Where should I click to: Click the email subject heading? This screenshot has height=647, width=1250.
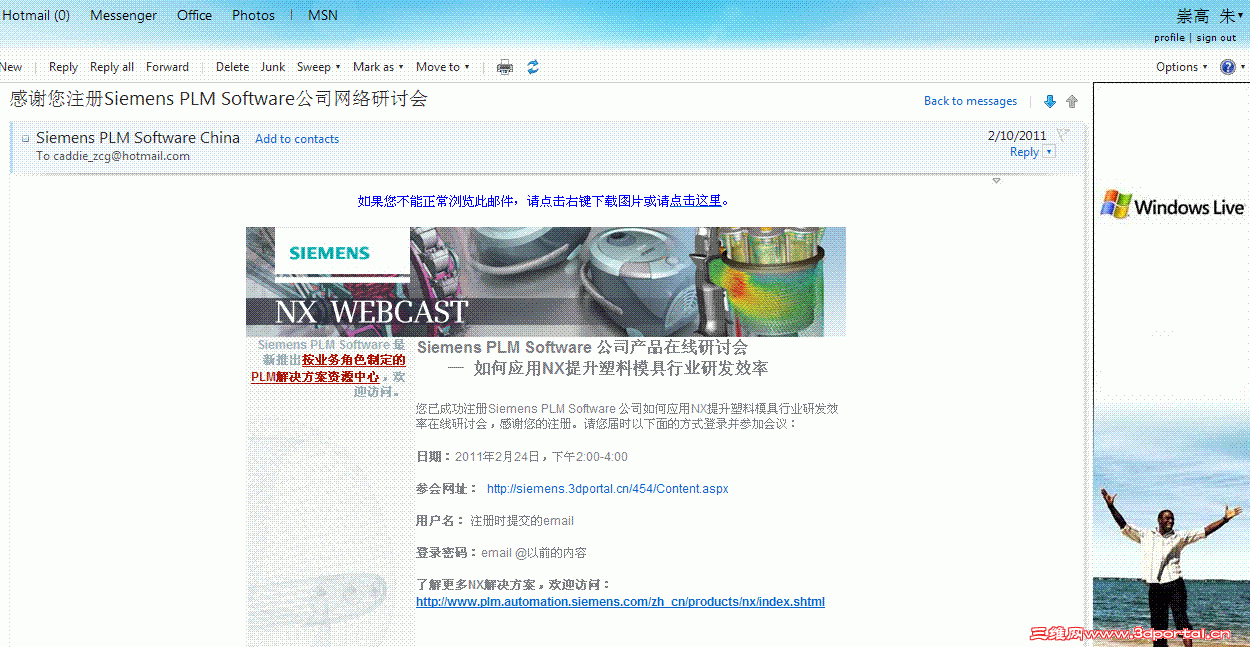tap(219, 99)
